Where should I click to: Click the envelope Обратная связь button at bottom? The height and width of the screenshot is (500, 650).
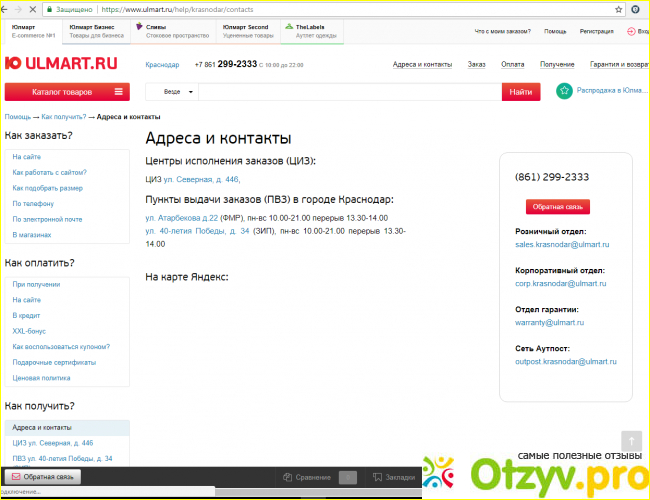click(x=43, y=477)
